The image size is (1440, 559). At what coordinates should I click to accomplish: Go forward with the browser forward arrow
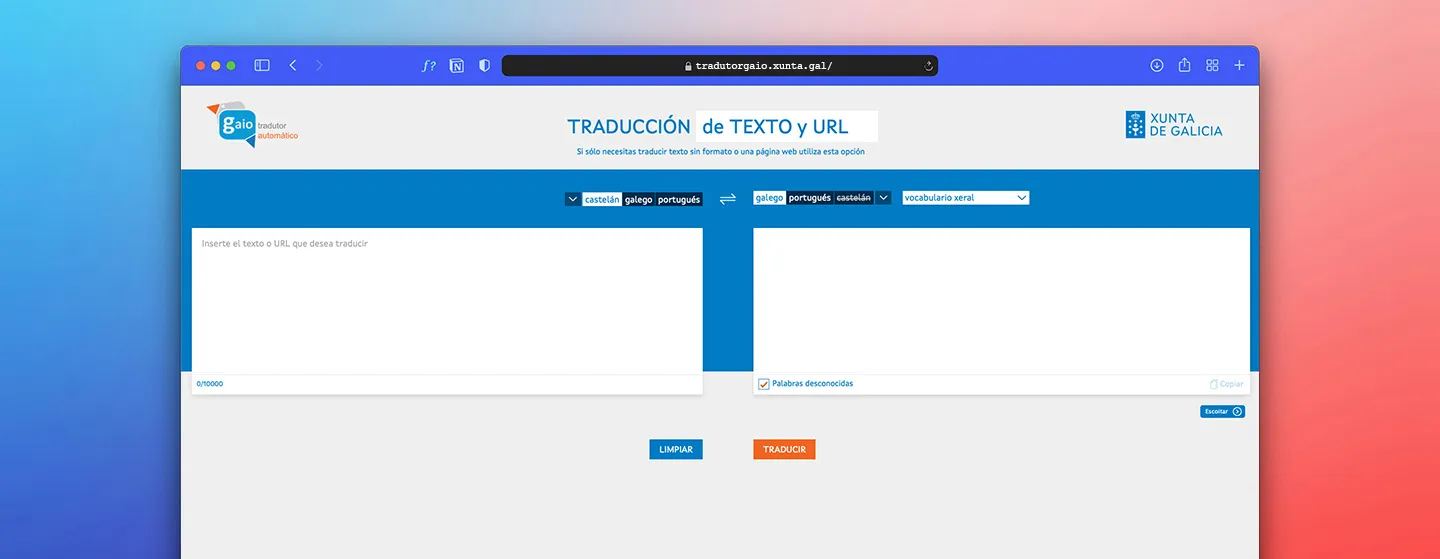coord(319,65)
